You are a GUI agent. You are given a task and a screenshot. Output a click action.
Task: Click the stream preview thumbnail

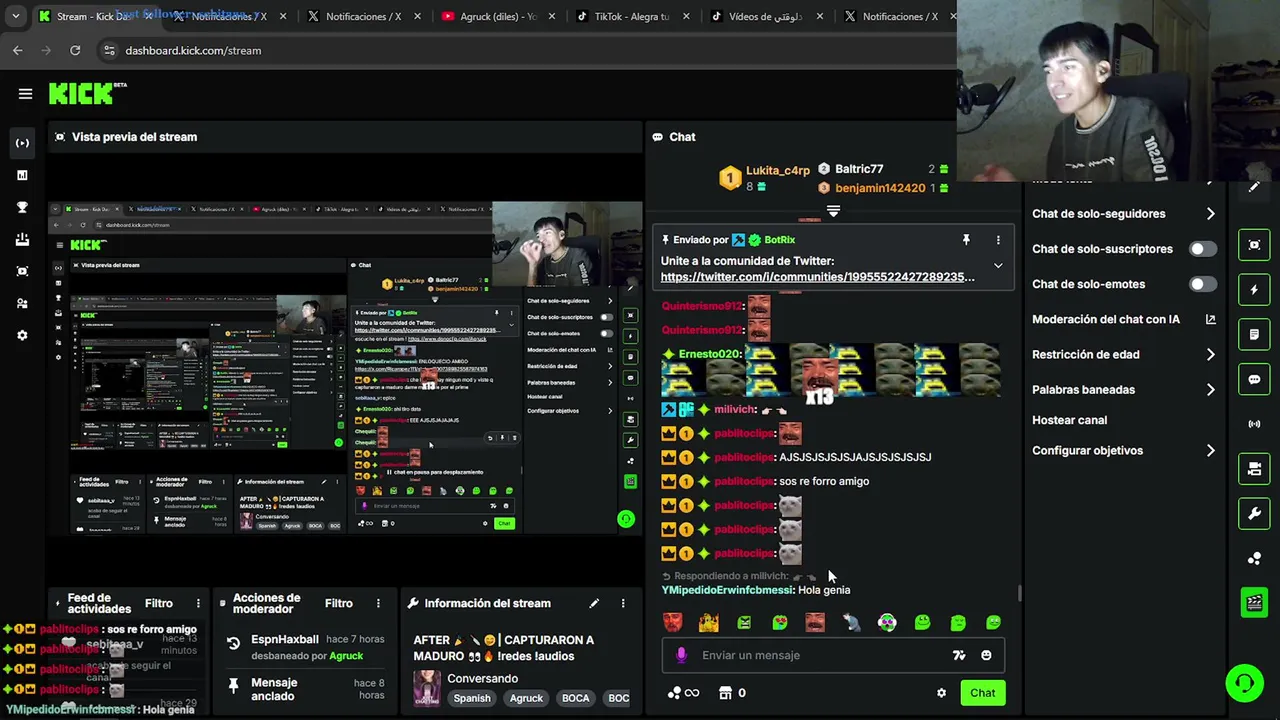coord(346,368)
